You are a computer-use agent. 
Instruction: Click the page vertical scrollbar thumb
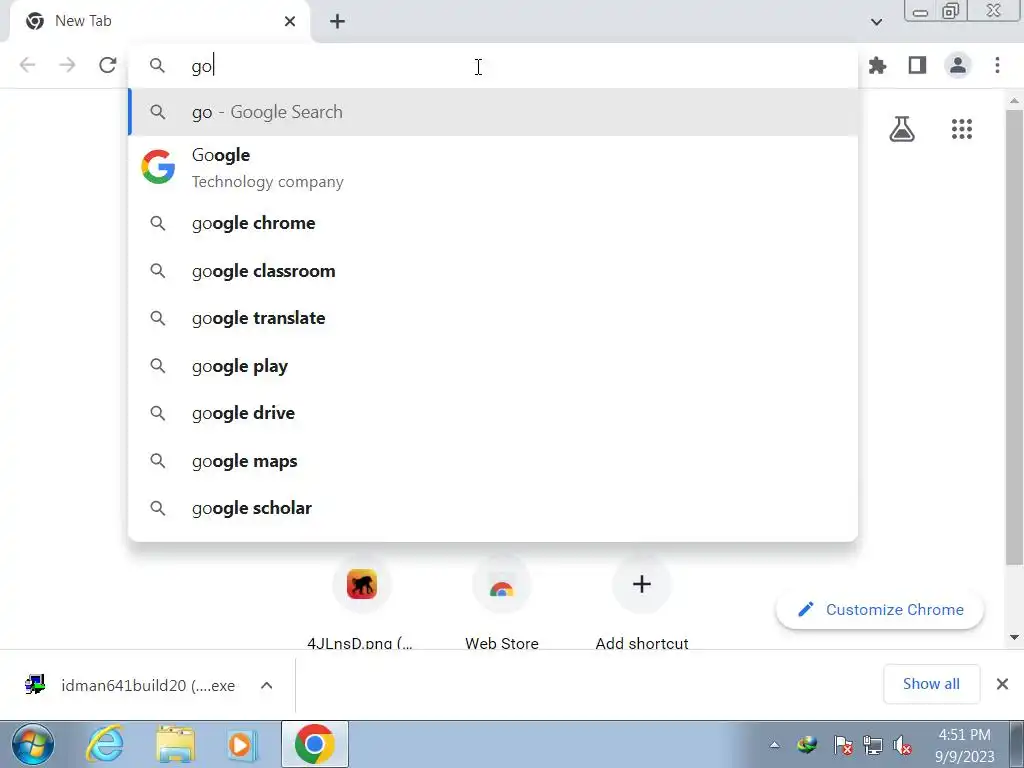pyautogui.click(x=1014, y=338)
